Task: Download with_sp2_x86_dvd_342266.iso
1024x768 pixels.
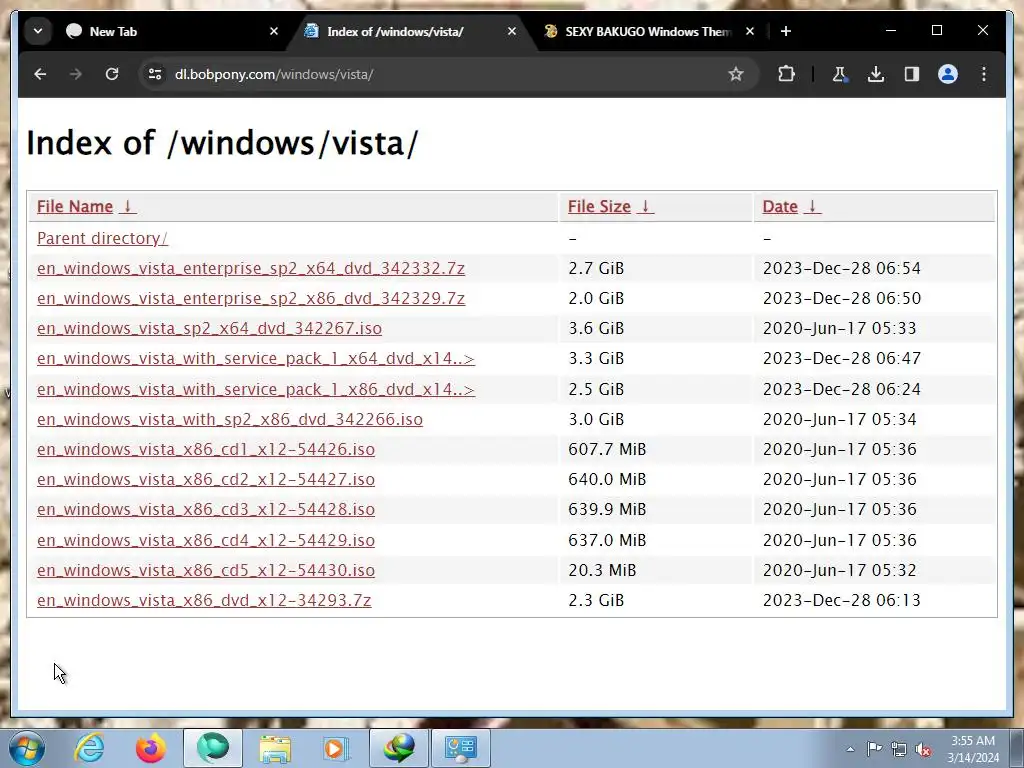Action: pyautogui.click(x=230, y=419)
